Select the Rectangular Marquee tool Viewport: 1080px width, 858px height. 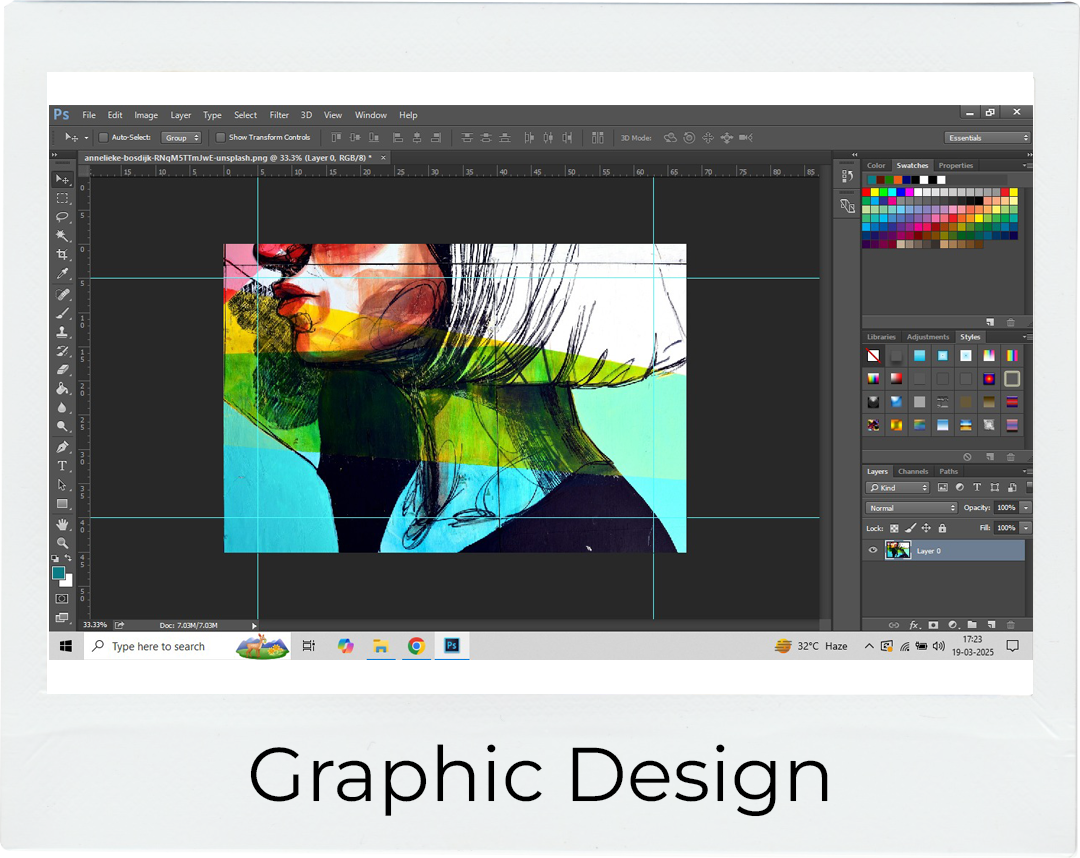pyautogui.click(x=63, y=198)
